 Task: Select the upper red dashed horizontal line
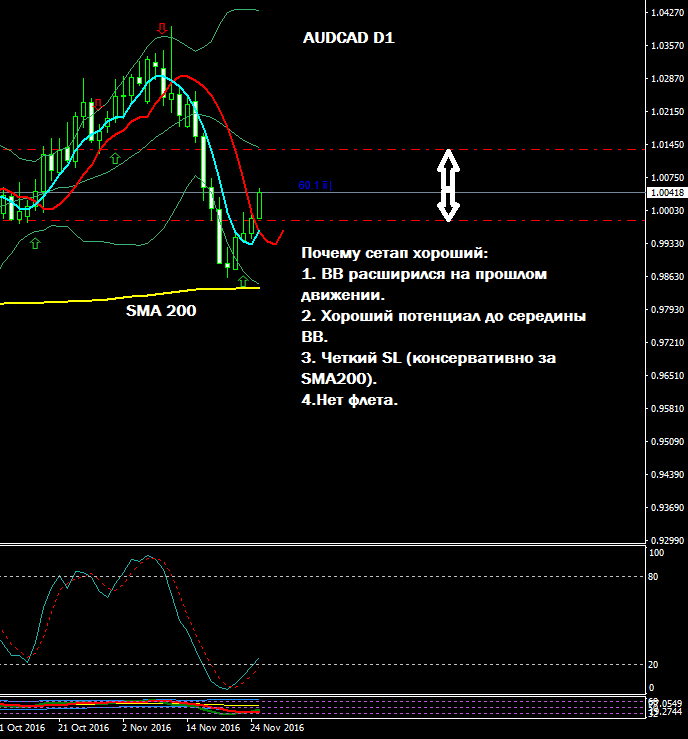322,150
